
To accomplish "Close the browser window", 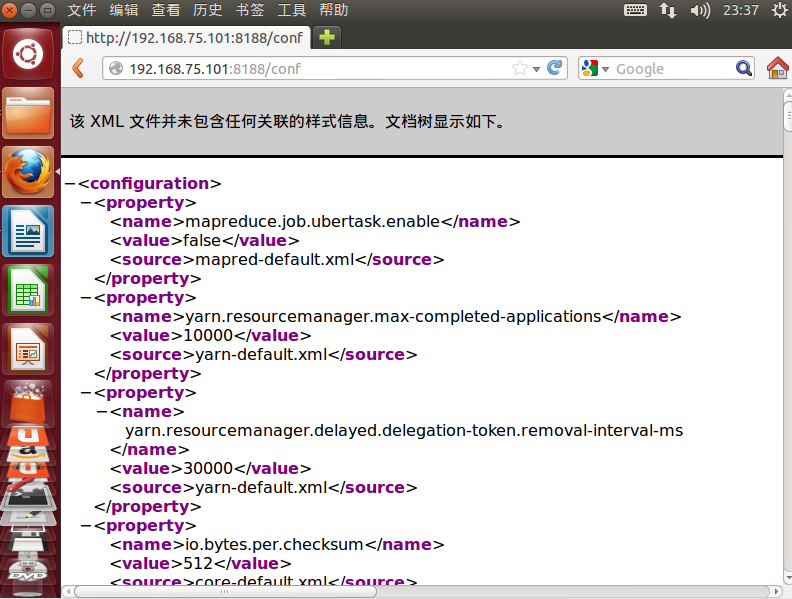I will click(x=9, y=10).
